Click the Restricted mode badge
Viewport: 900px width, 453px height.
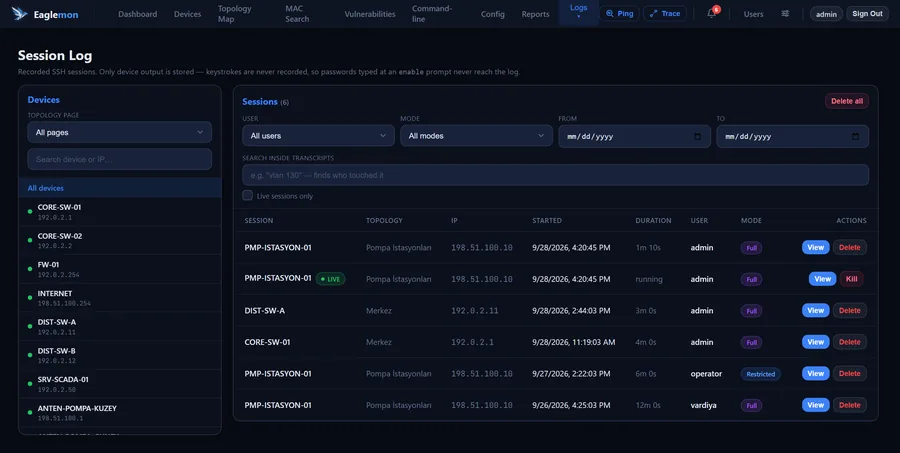761,374
